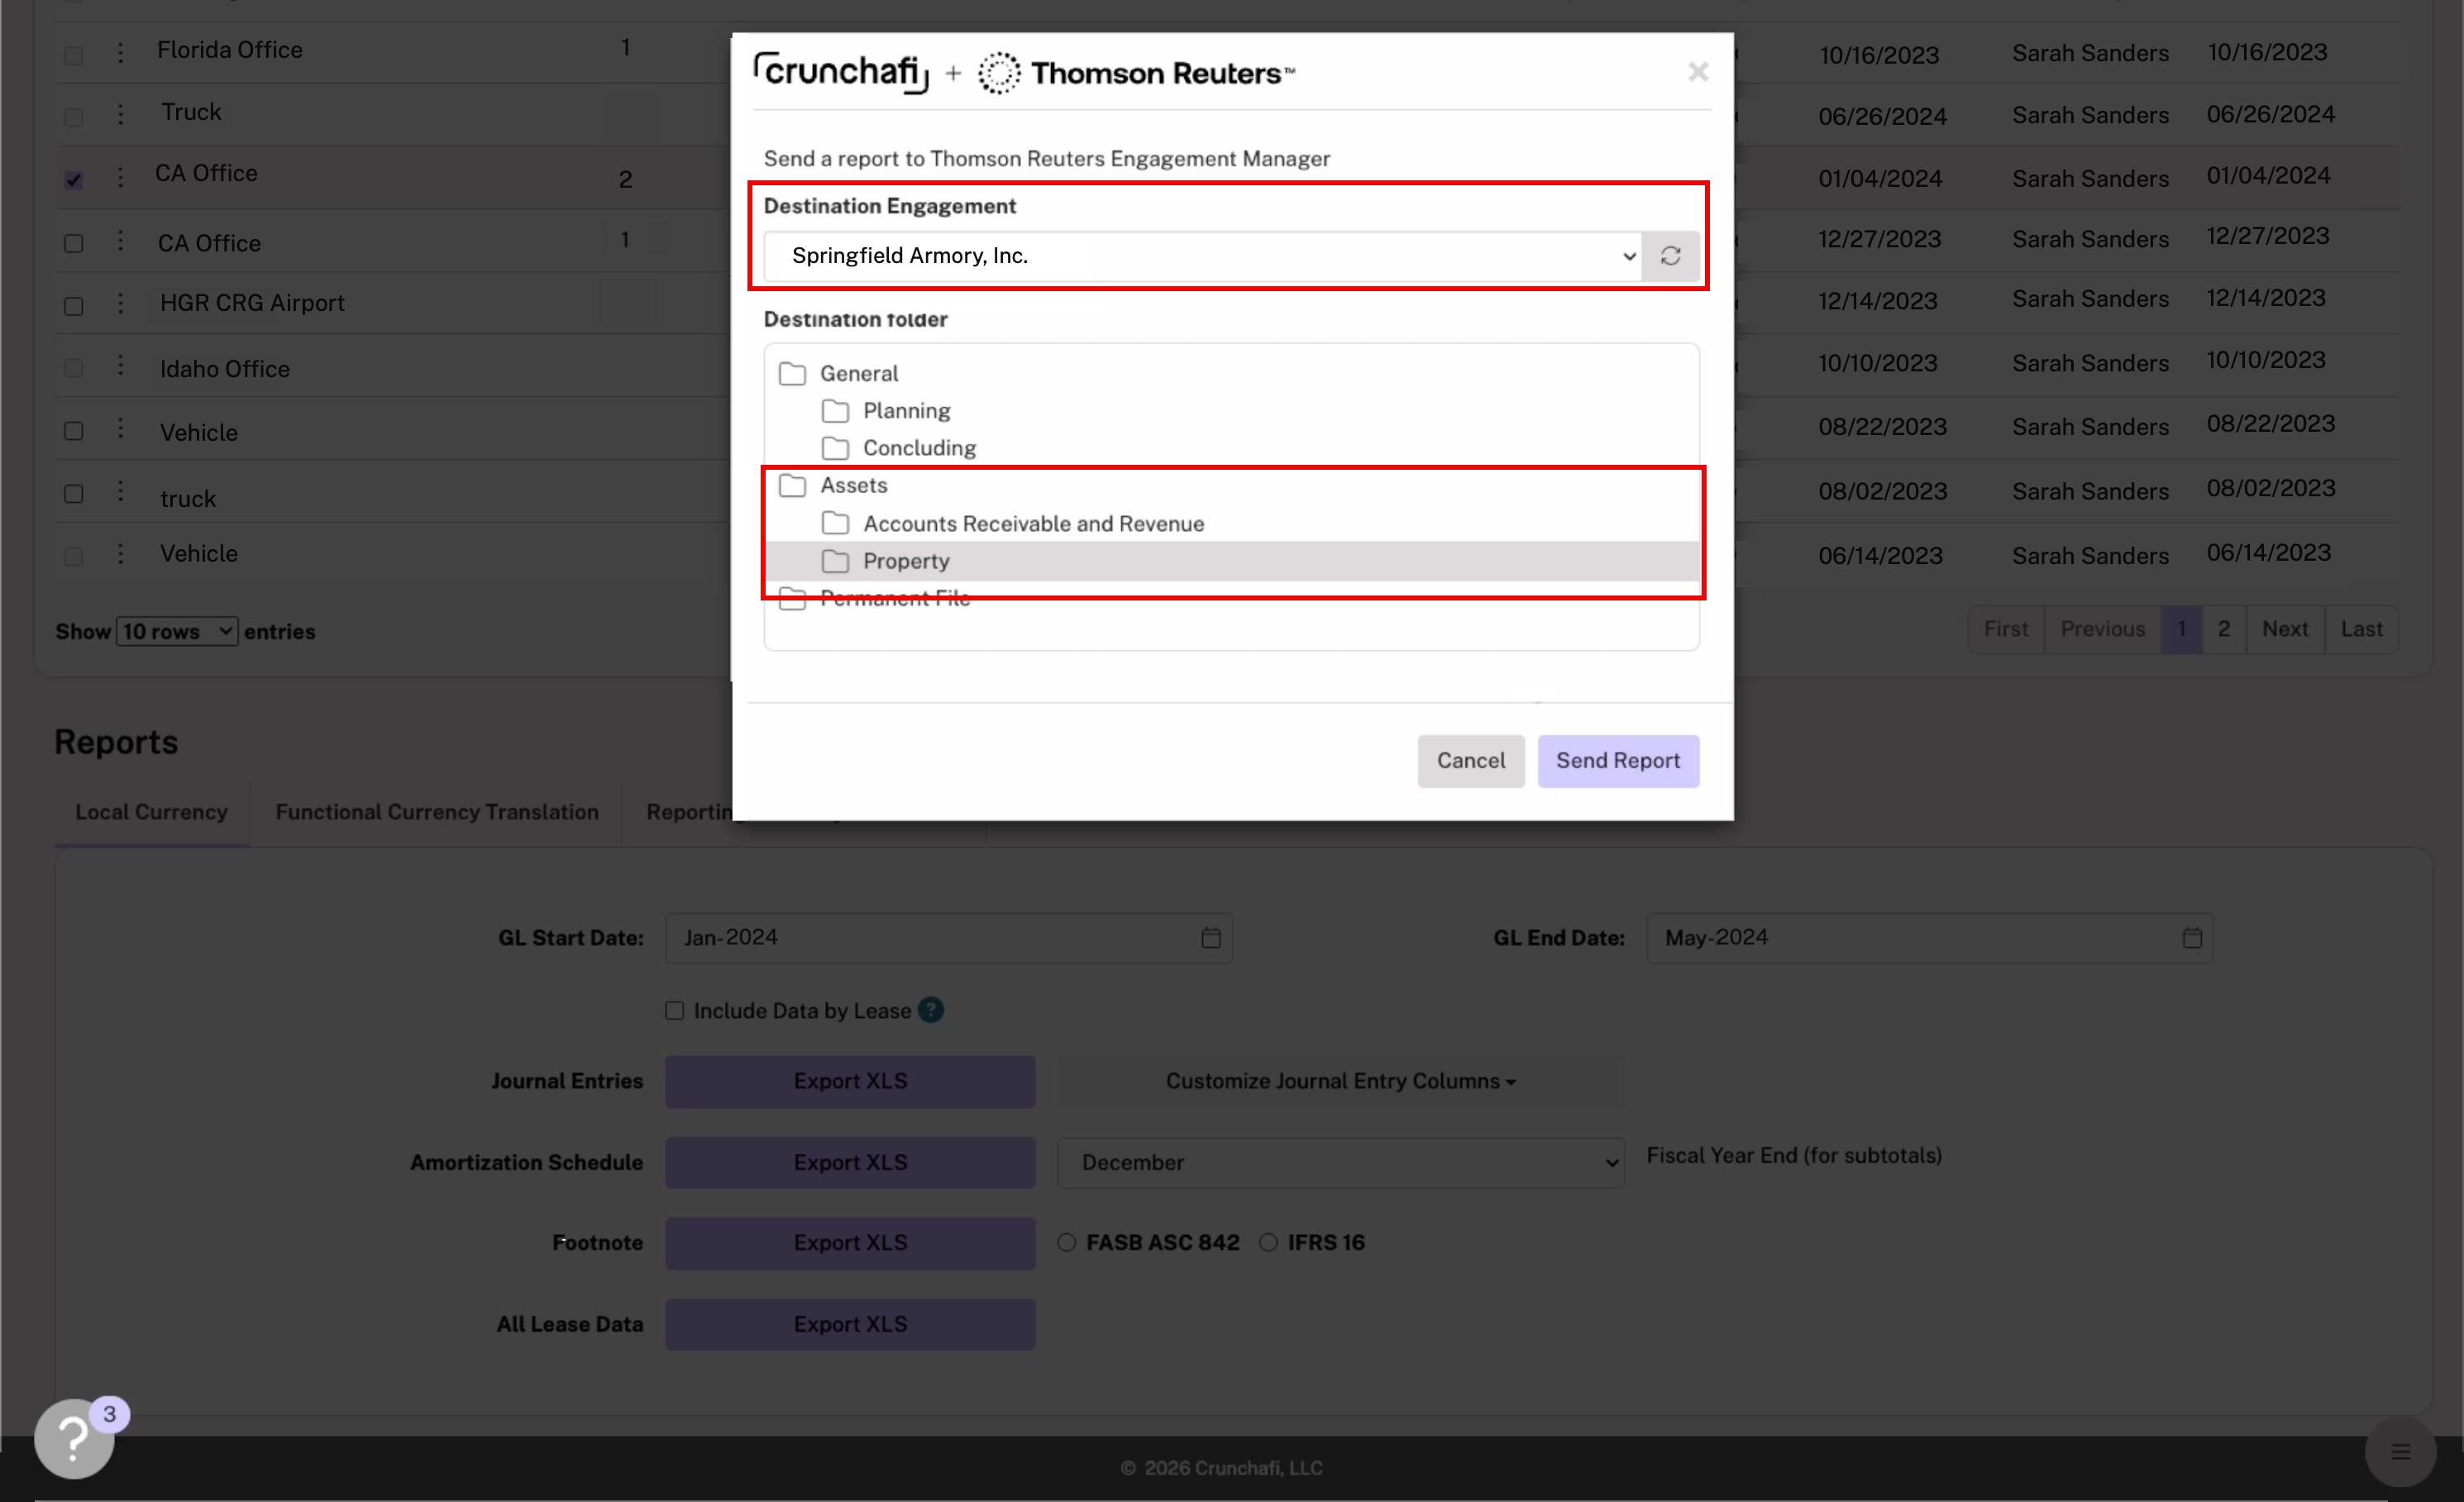Open the Show 10 rows dropdown
The height and width of the screenshot is (1502, 2464).
click(177, 631)
